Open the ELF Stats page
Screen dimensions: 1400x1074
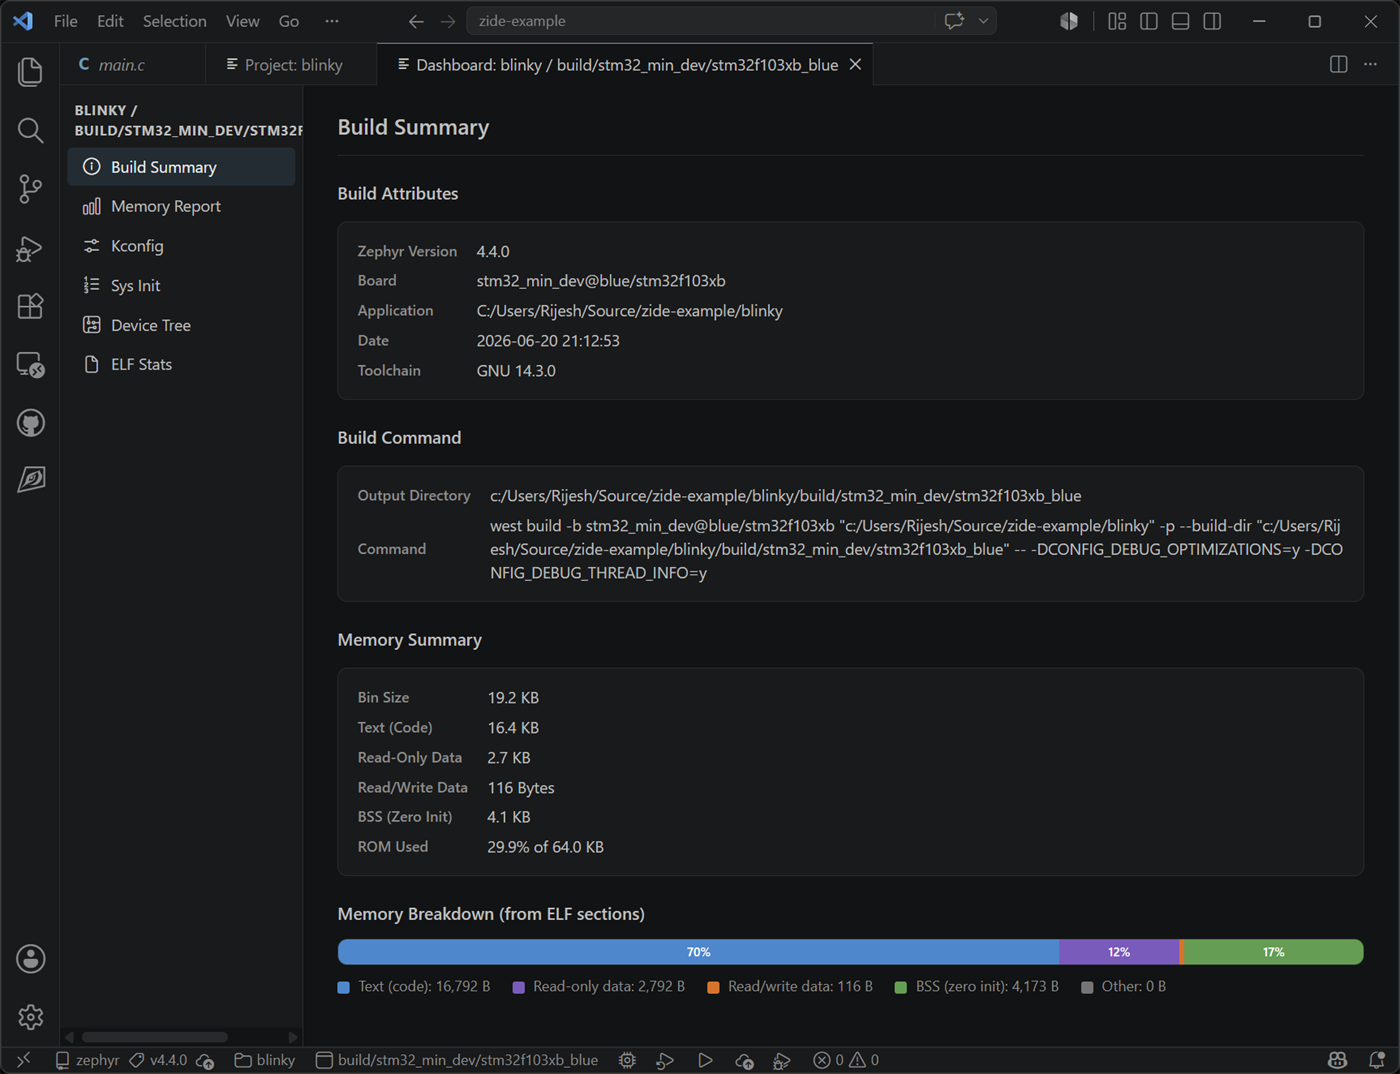click(x=181, y=364)
